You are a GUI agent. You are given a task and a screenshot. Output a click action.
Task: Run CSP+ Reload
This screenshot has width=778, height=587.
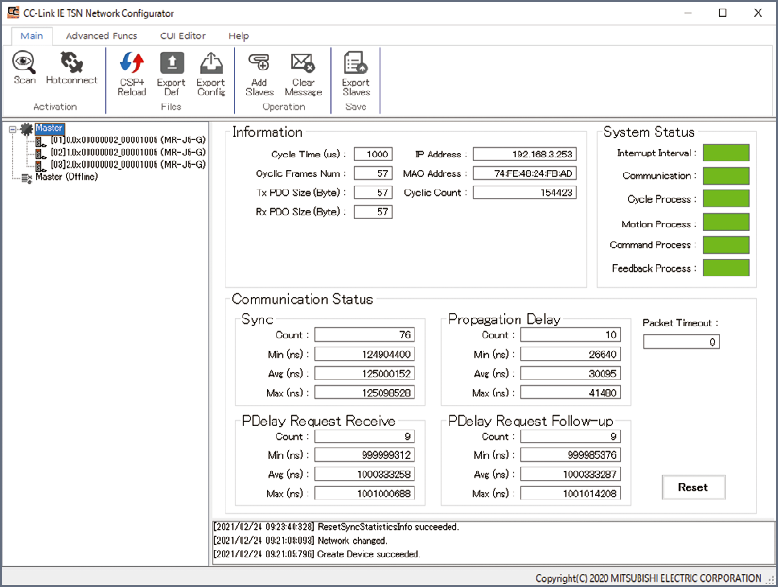[x=132, y=73]
